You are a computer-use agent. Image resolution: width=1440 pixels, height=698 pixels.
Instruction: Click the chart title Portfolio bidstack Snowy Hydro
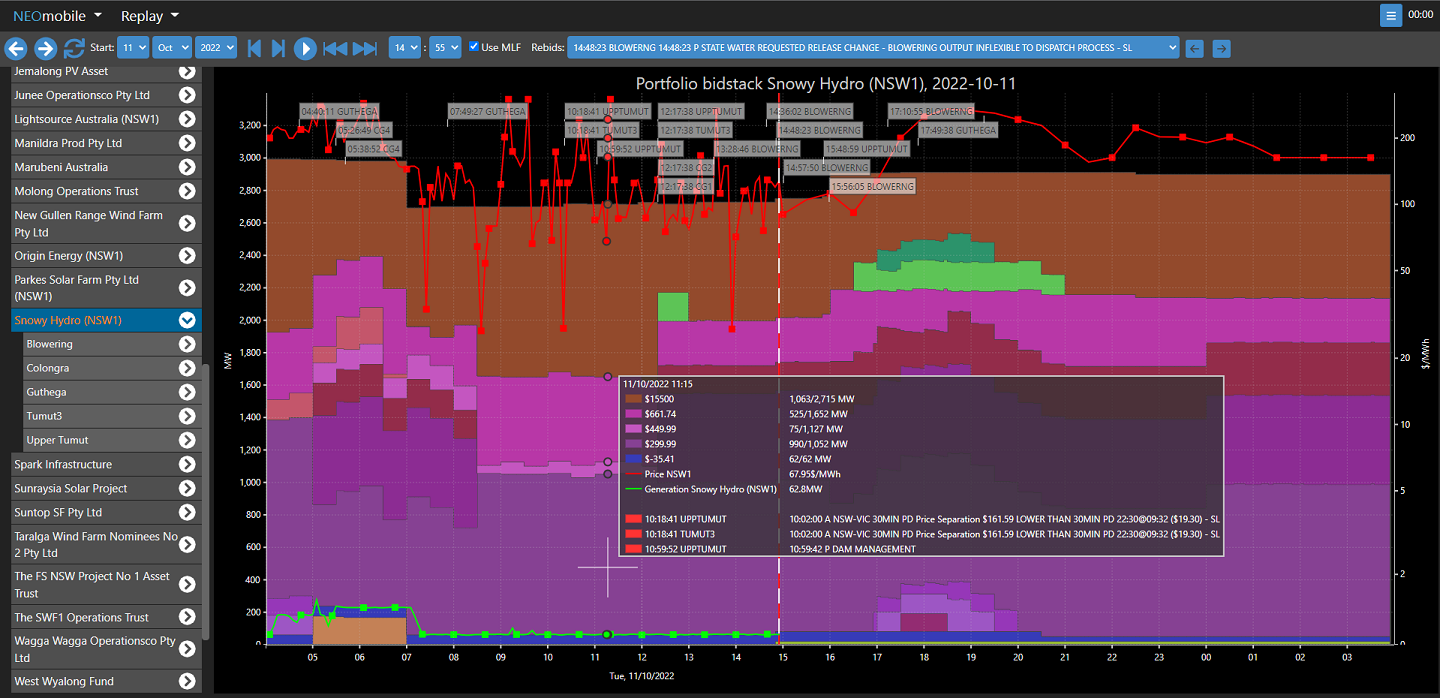click(826, 83)
